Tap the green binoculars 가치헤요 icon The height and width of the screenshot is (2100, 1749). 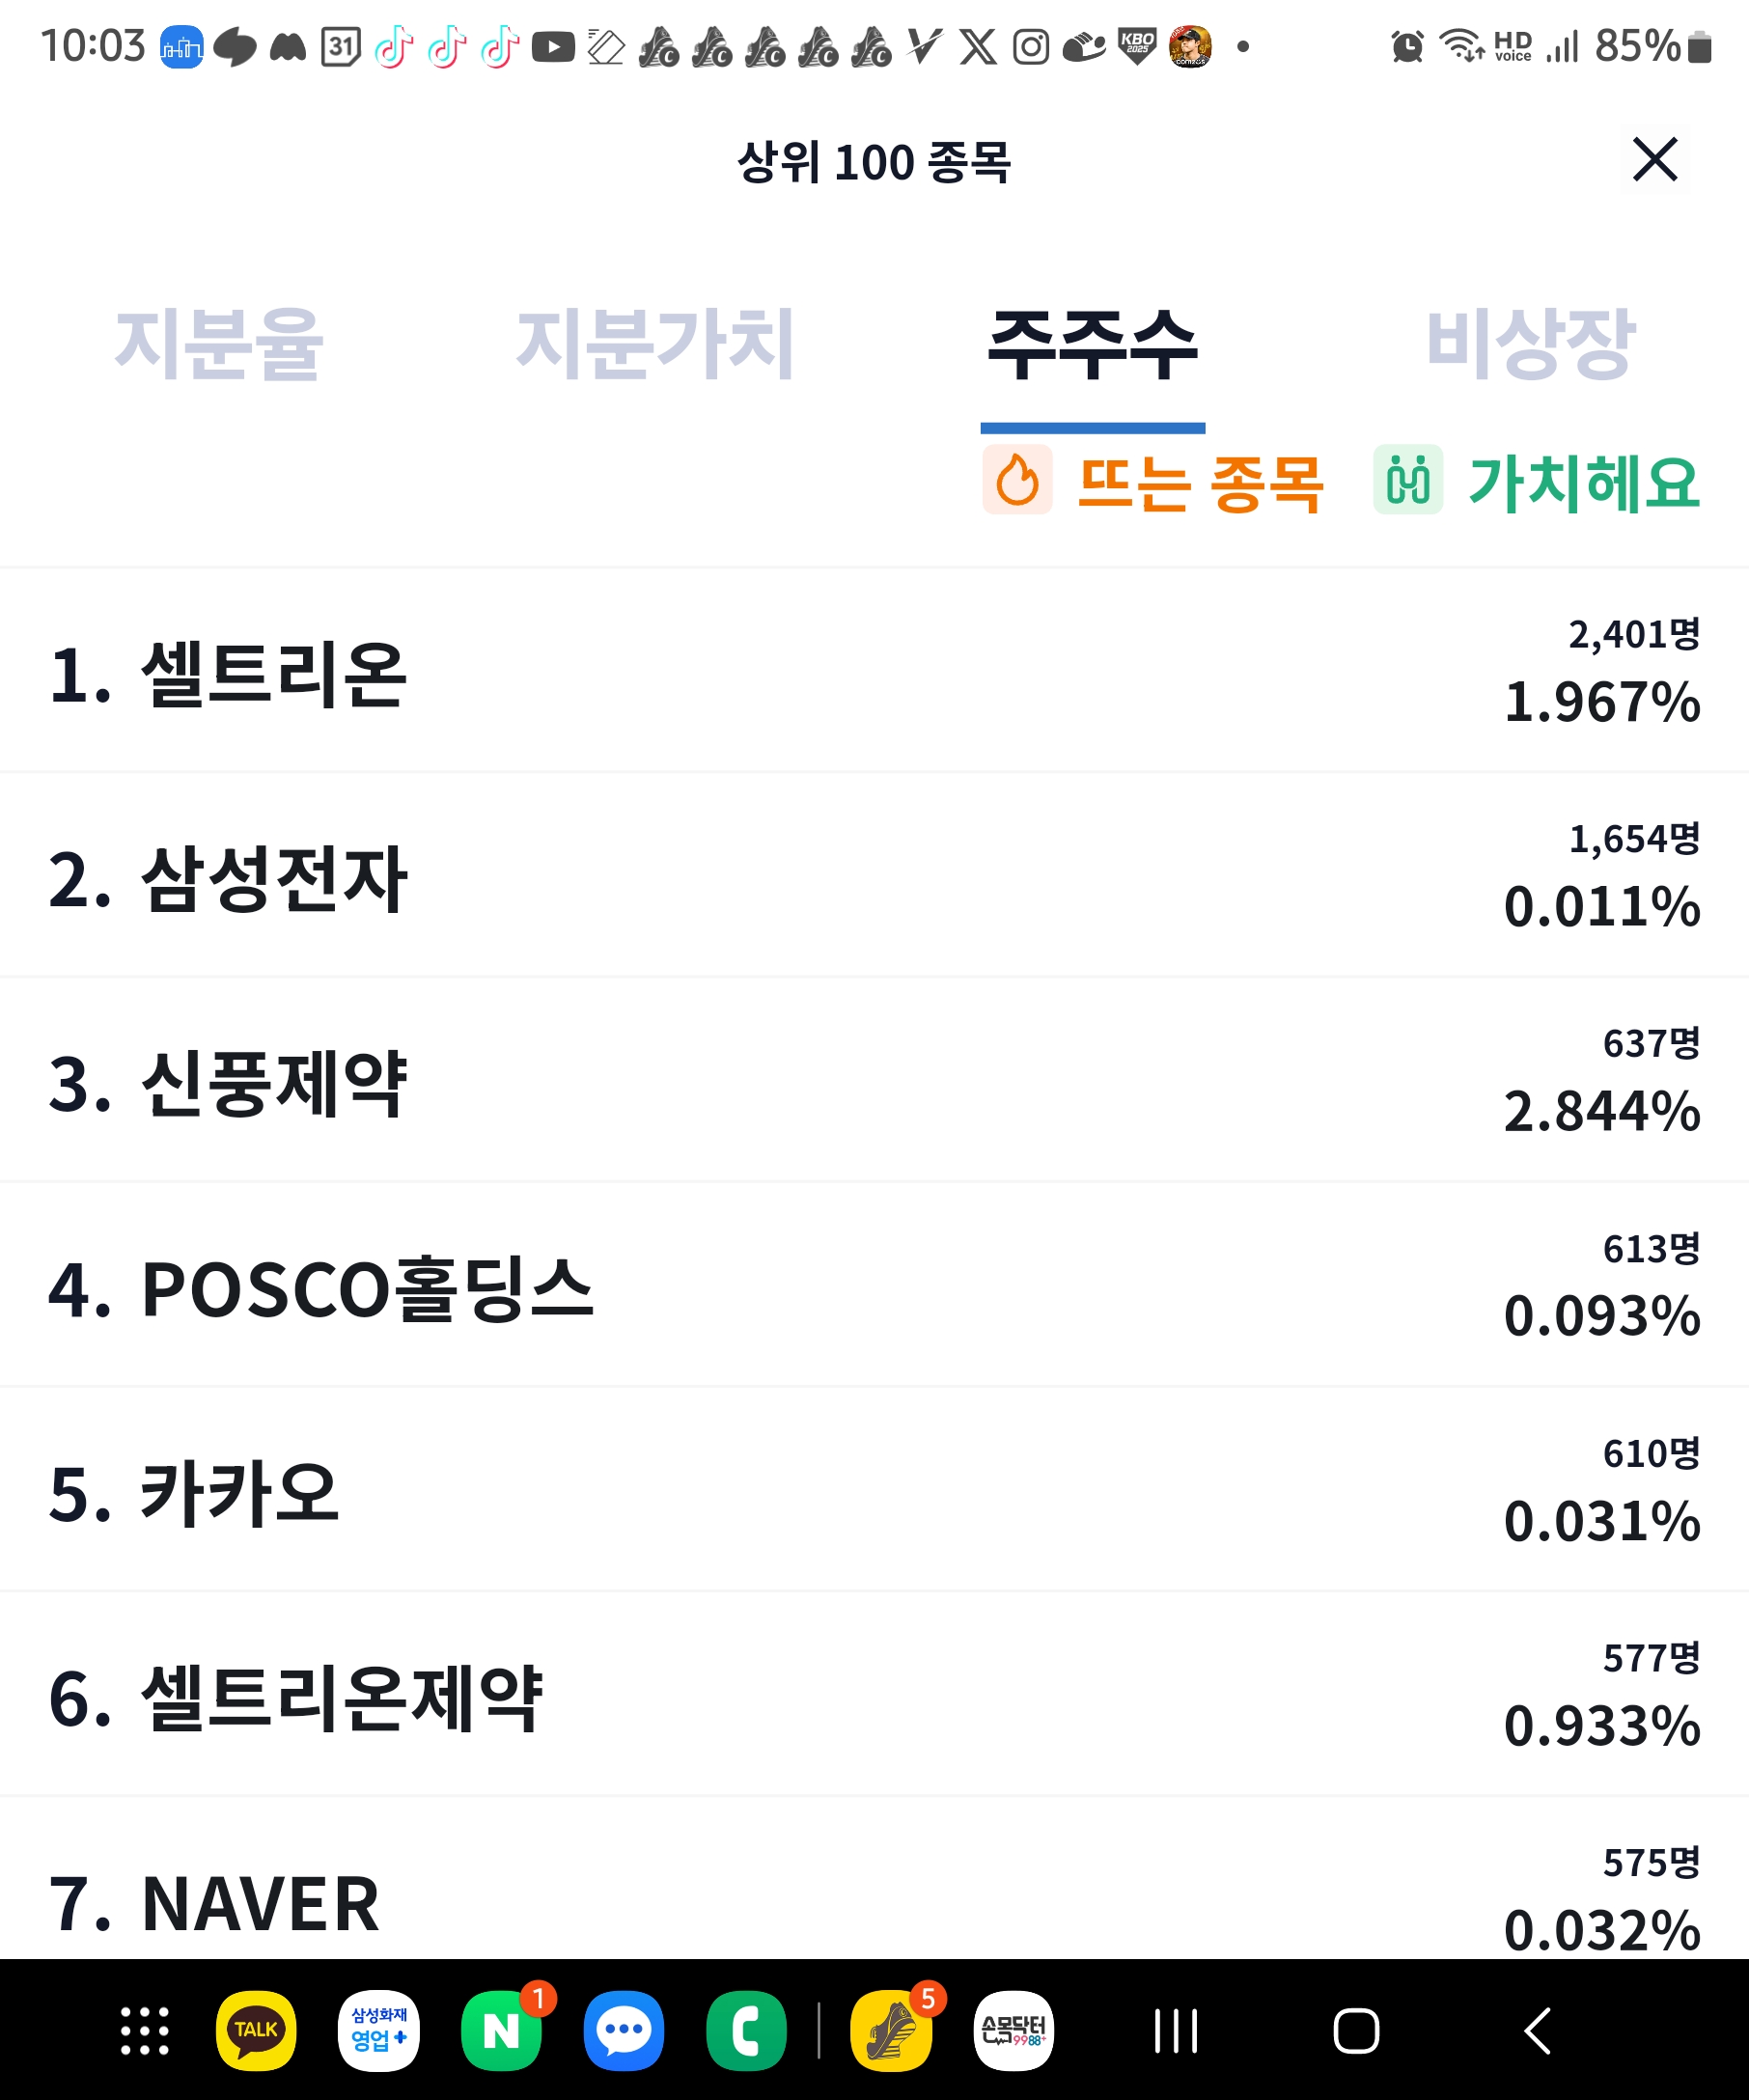point(1407,479)
